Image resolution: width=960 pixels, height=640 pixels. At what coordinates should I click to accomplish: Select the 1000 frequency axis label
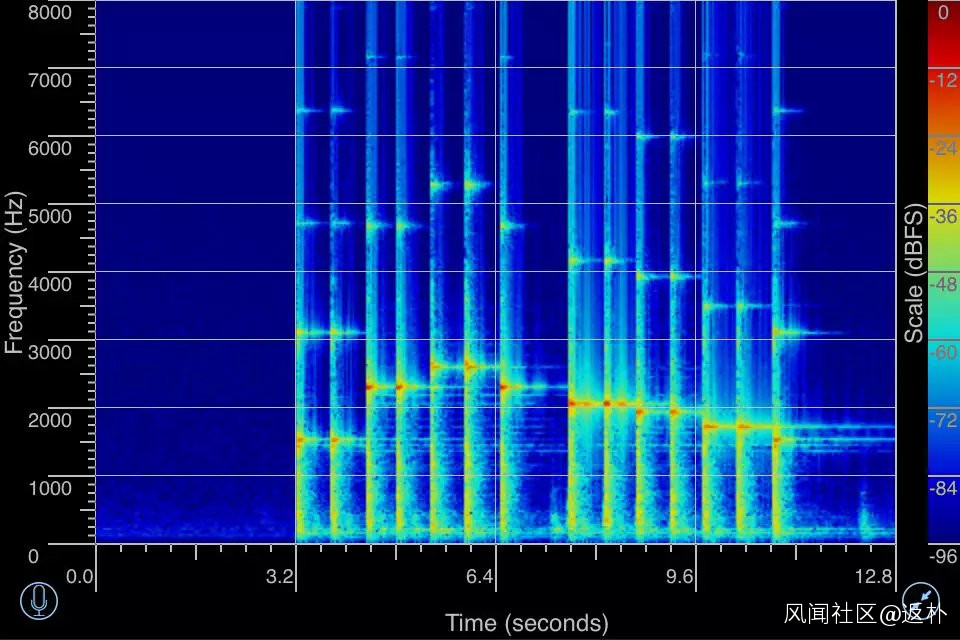pos(50,488)
